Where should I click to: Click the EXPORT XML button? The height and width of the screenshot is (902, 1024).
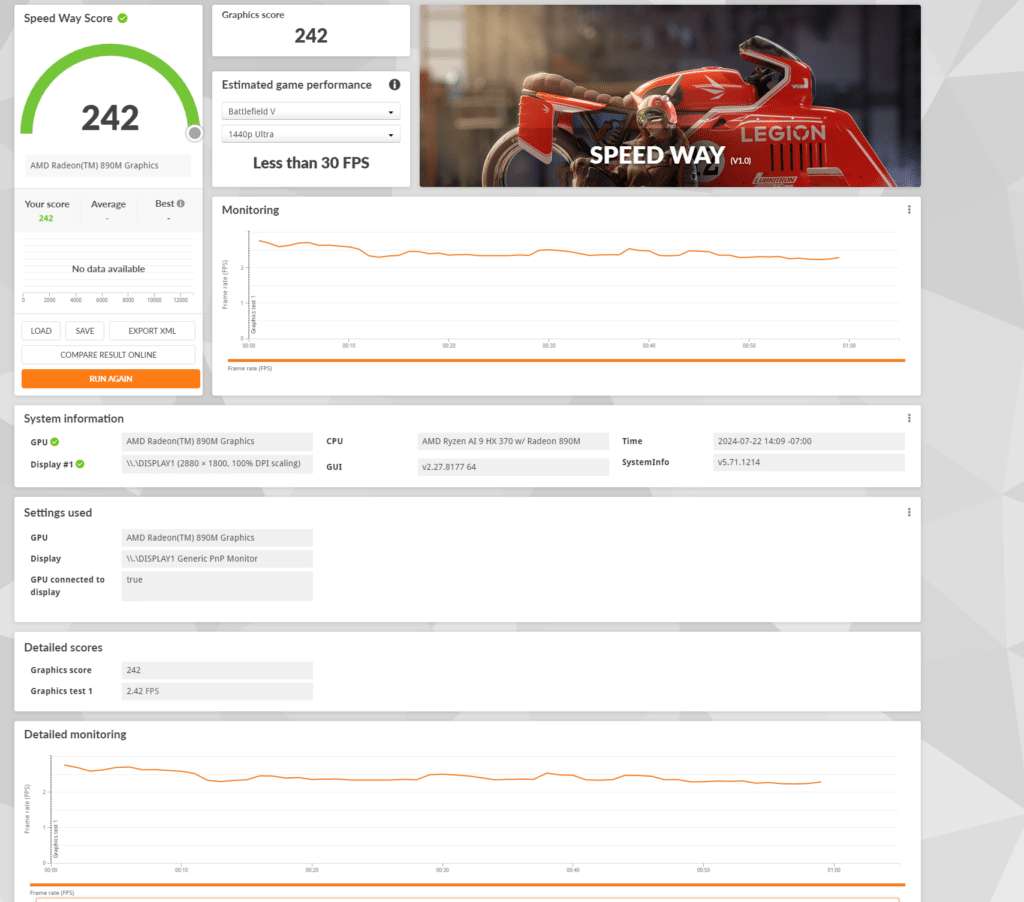point(152,330)
